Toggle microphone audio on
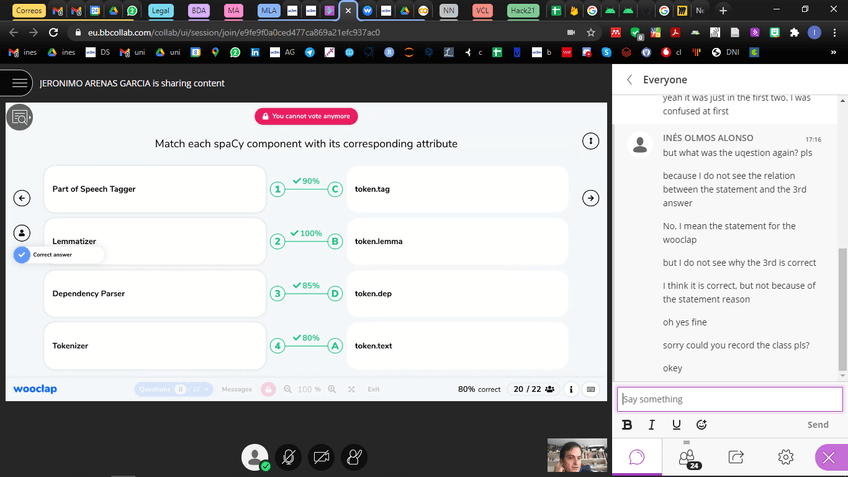 click(x=289, y=457)
